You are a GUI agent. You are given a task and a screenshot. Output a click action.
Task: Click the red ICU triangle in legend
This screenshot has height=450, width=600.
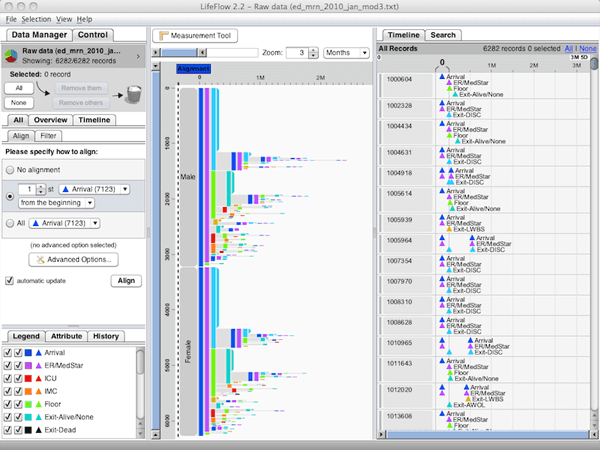click(39, 378)
